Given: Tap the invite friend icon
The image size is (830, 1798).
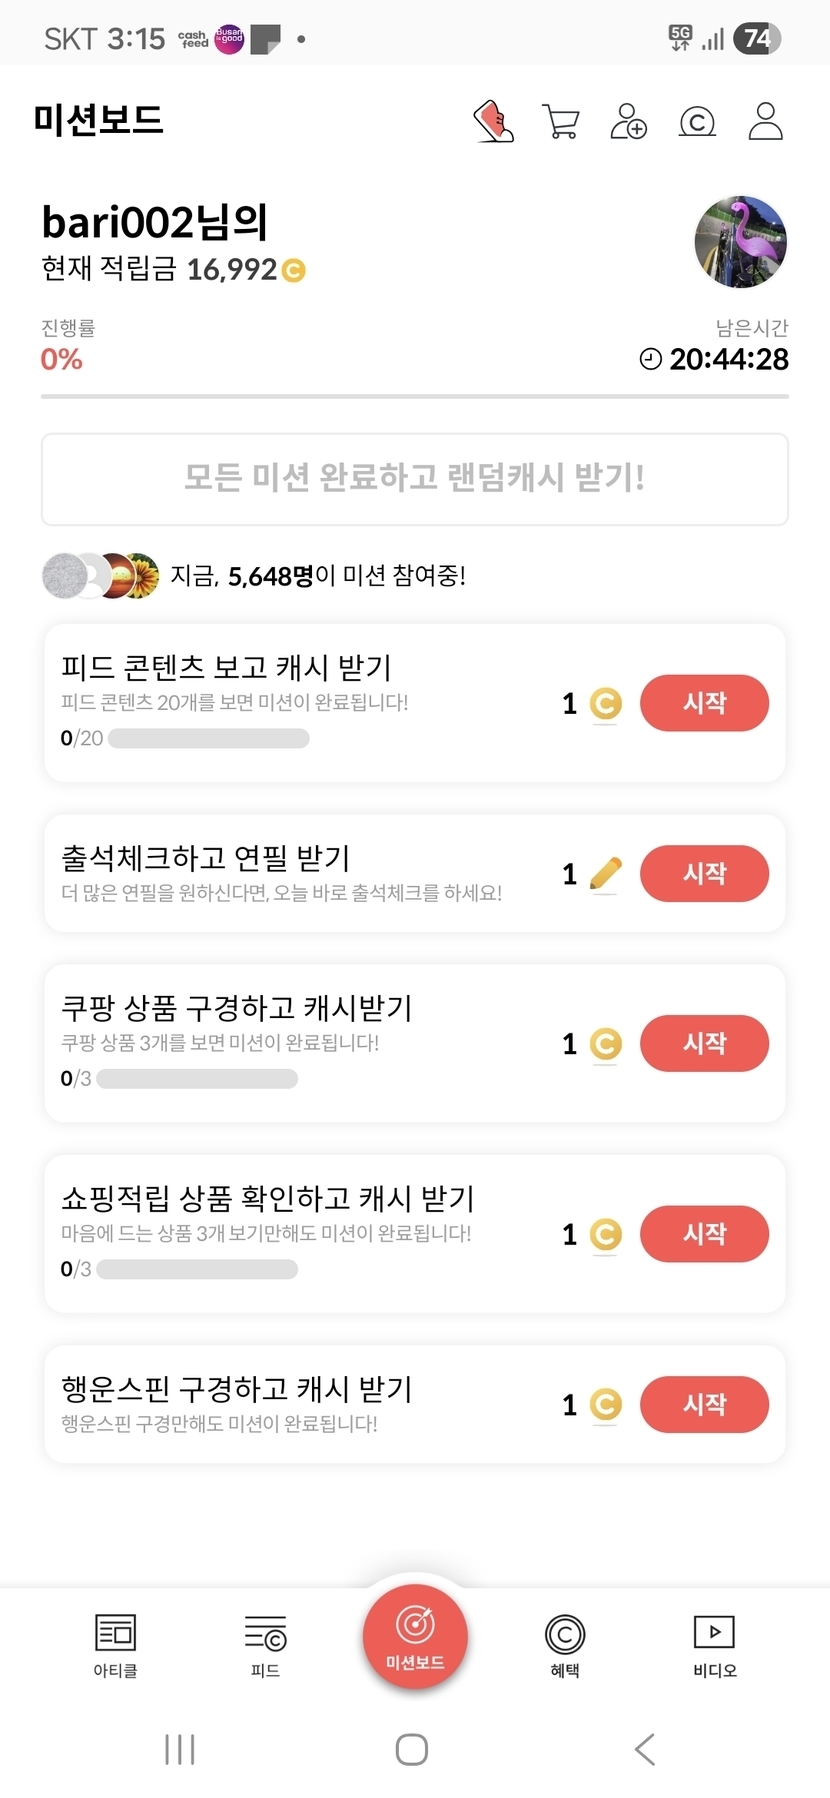Looking at the screenshot, I should (x=629, y=122).
